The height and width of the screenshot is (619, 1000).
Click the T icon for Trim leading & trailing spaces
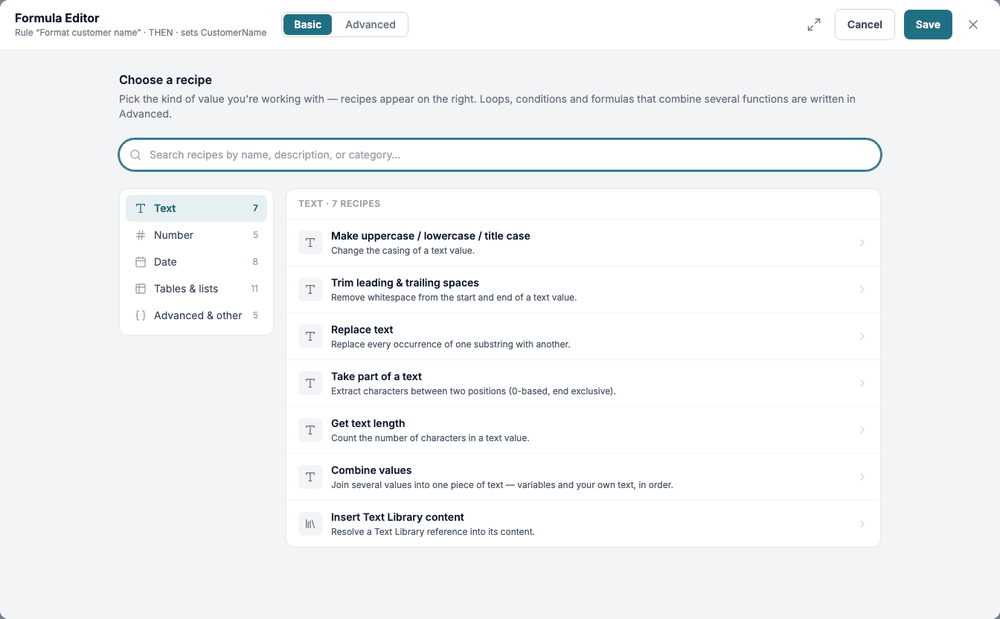pyautogui.click(x=310, y=289)
